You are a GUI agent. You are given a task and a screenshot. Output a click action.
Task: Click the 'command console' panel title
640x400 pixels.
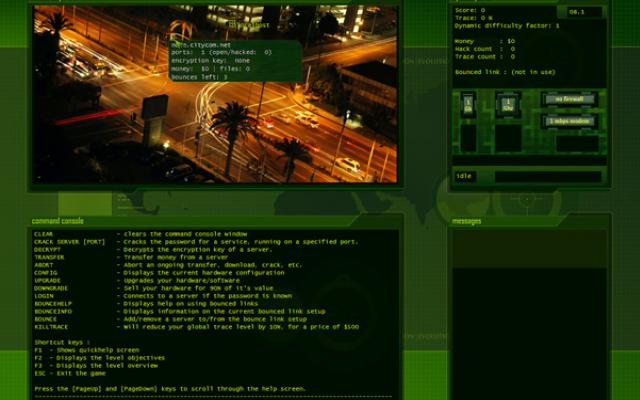pos(58,221)
